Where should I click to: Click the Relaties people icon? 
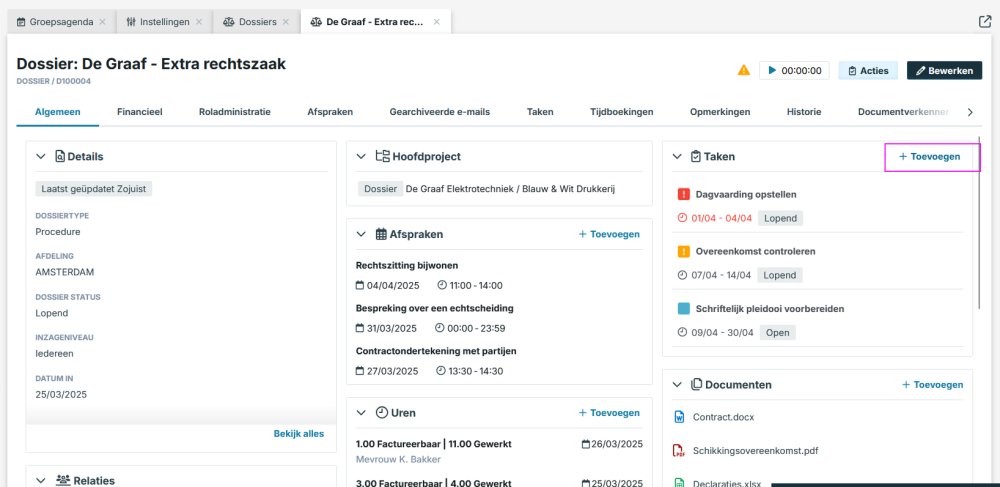tap(62, 480)
